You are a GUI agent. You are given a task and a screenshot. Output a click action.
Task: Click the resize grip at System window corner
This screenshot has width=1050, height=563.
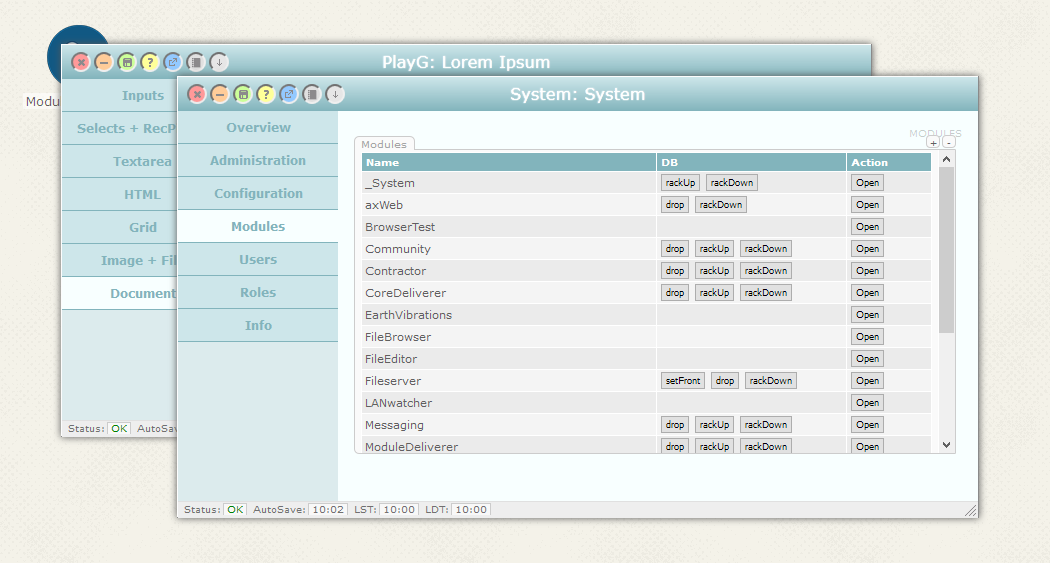(x=969, y=510)
